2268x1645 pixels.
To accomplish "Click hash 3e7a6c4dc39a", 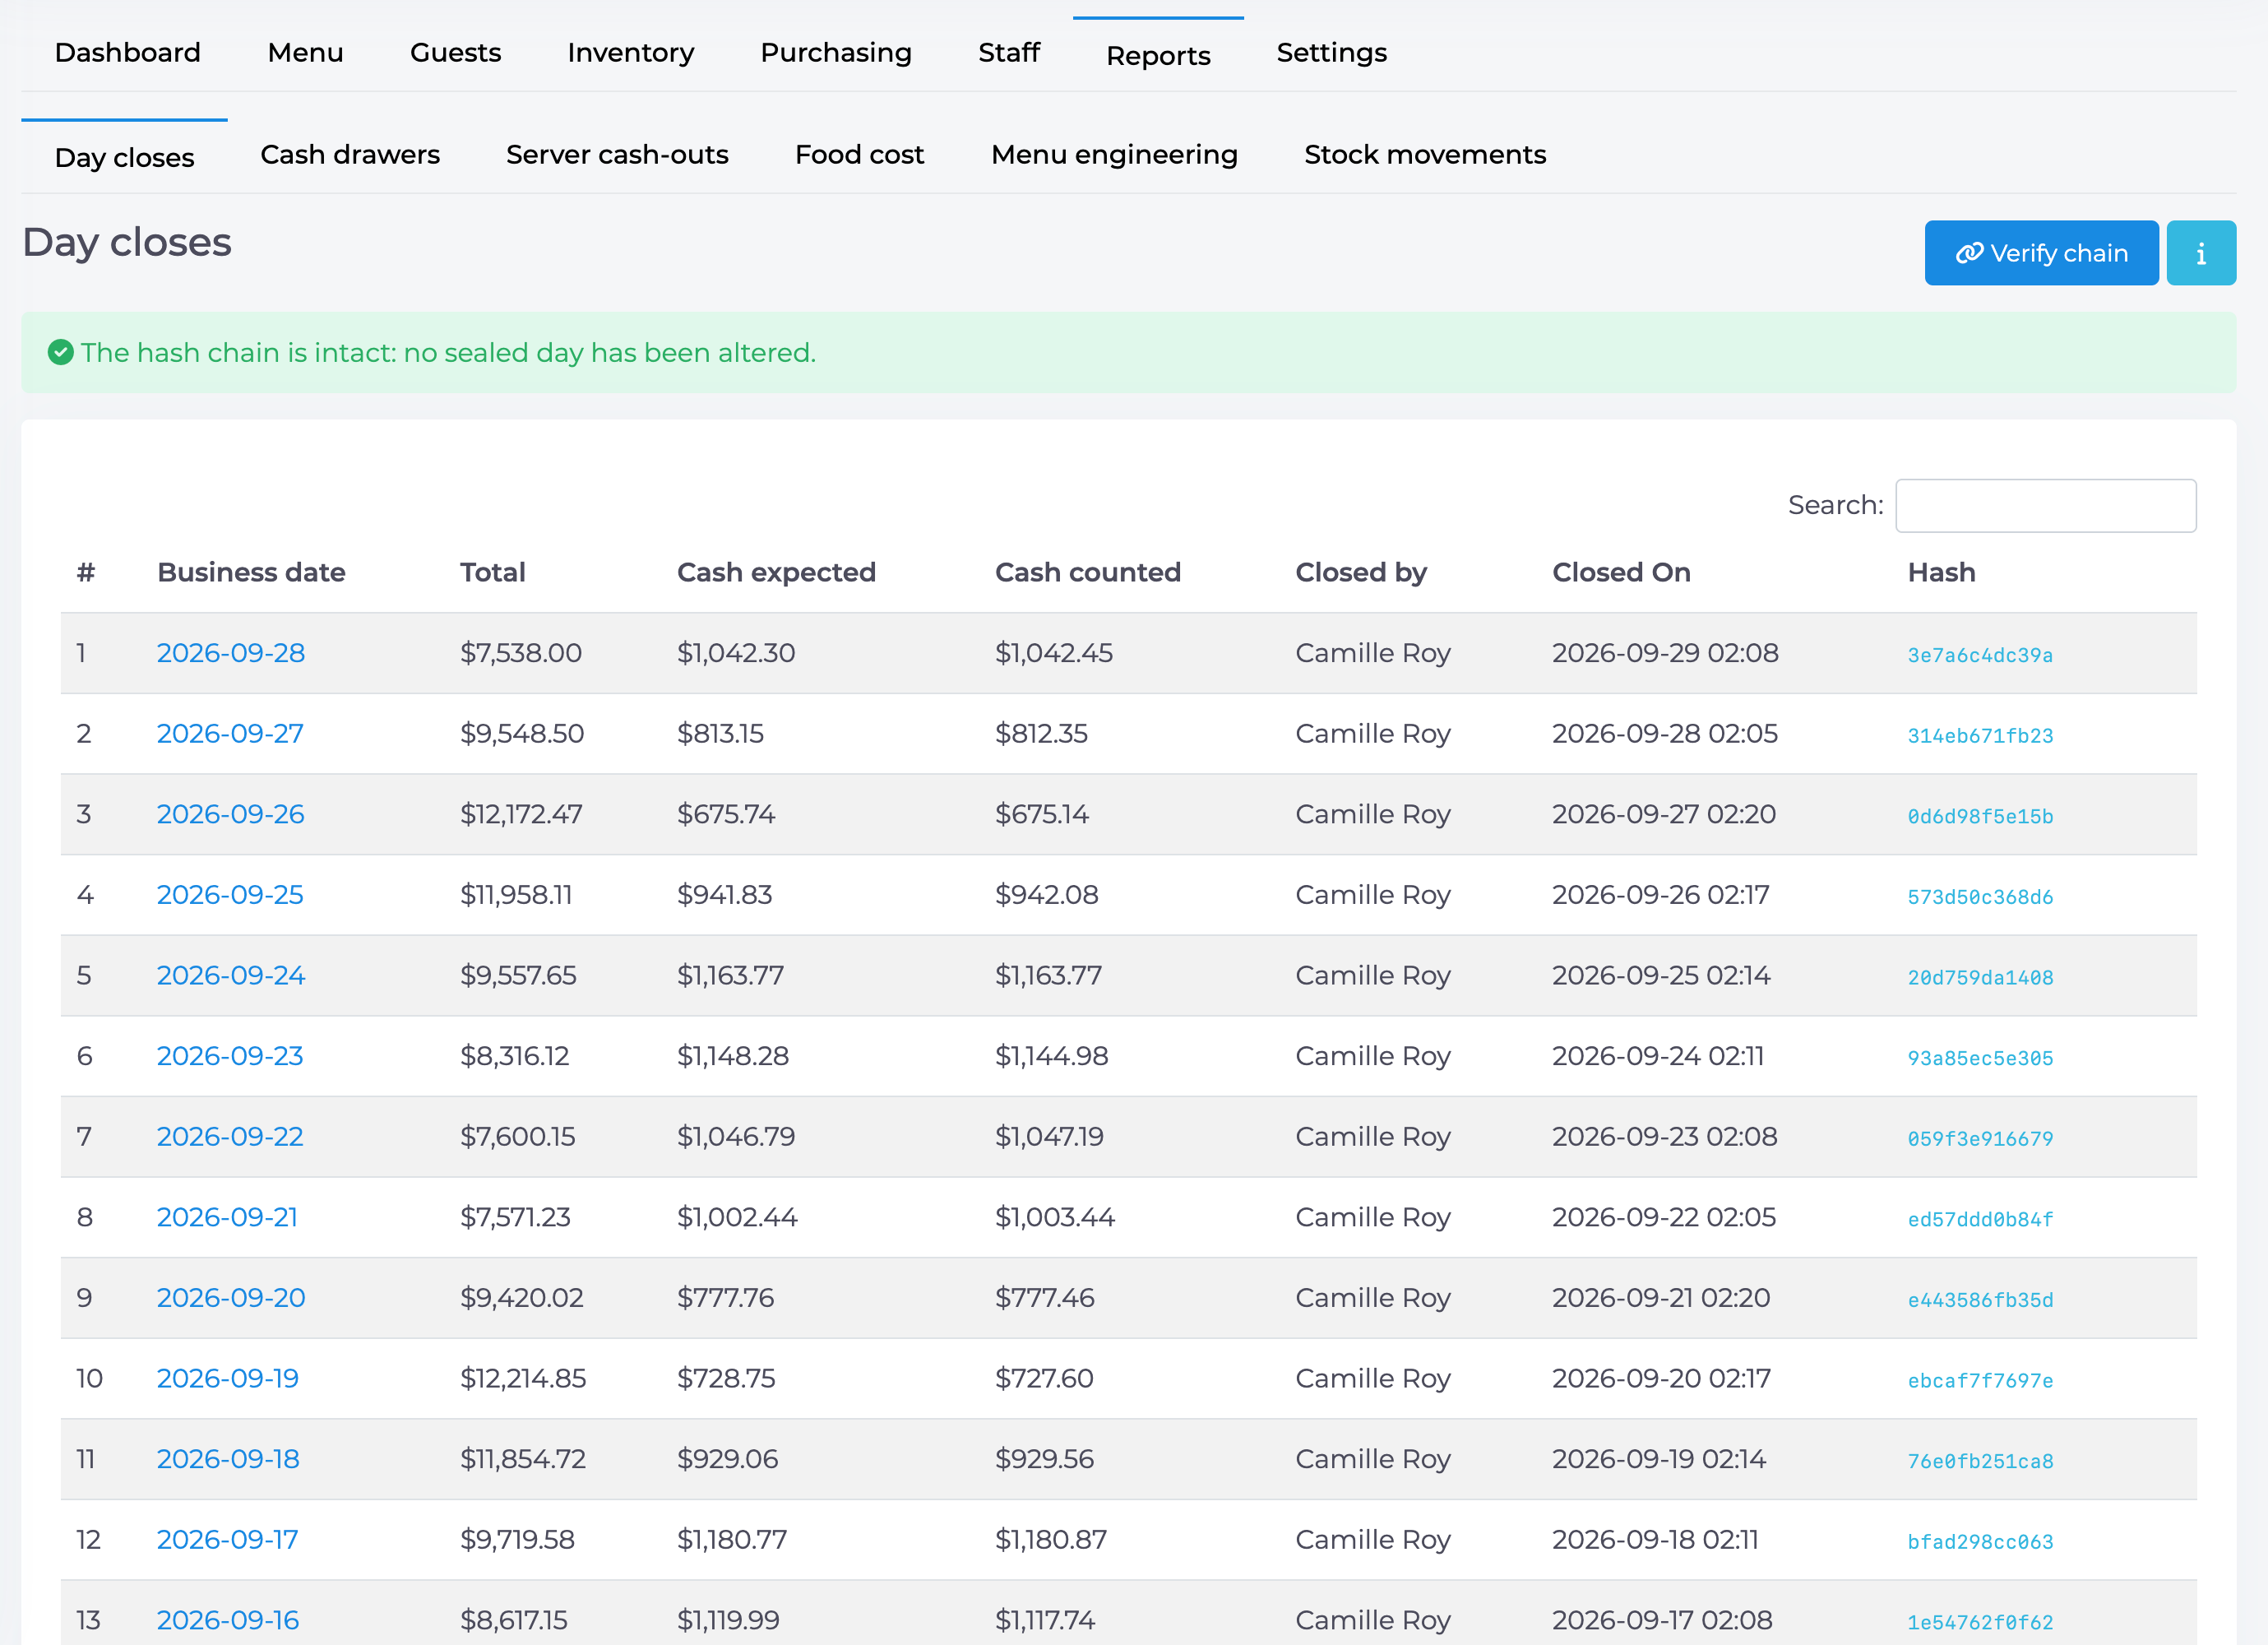I will pos(1980,656).
